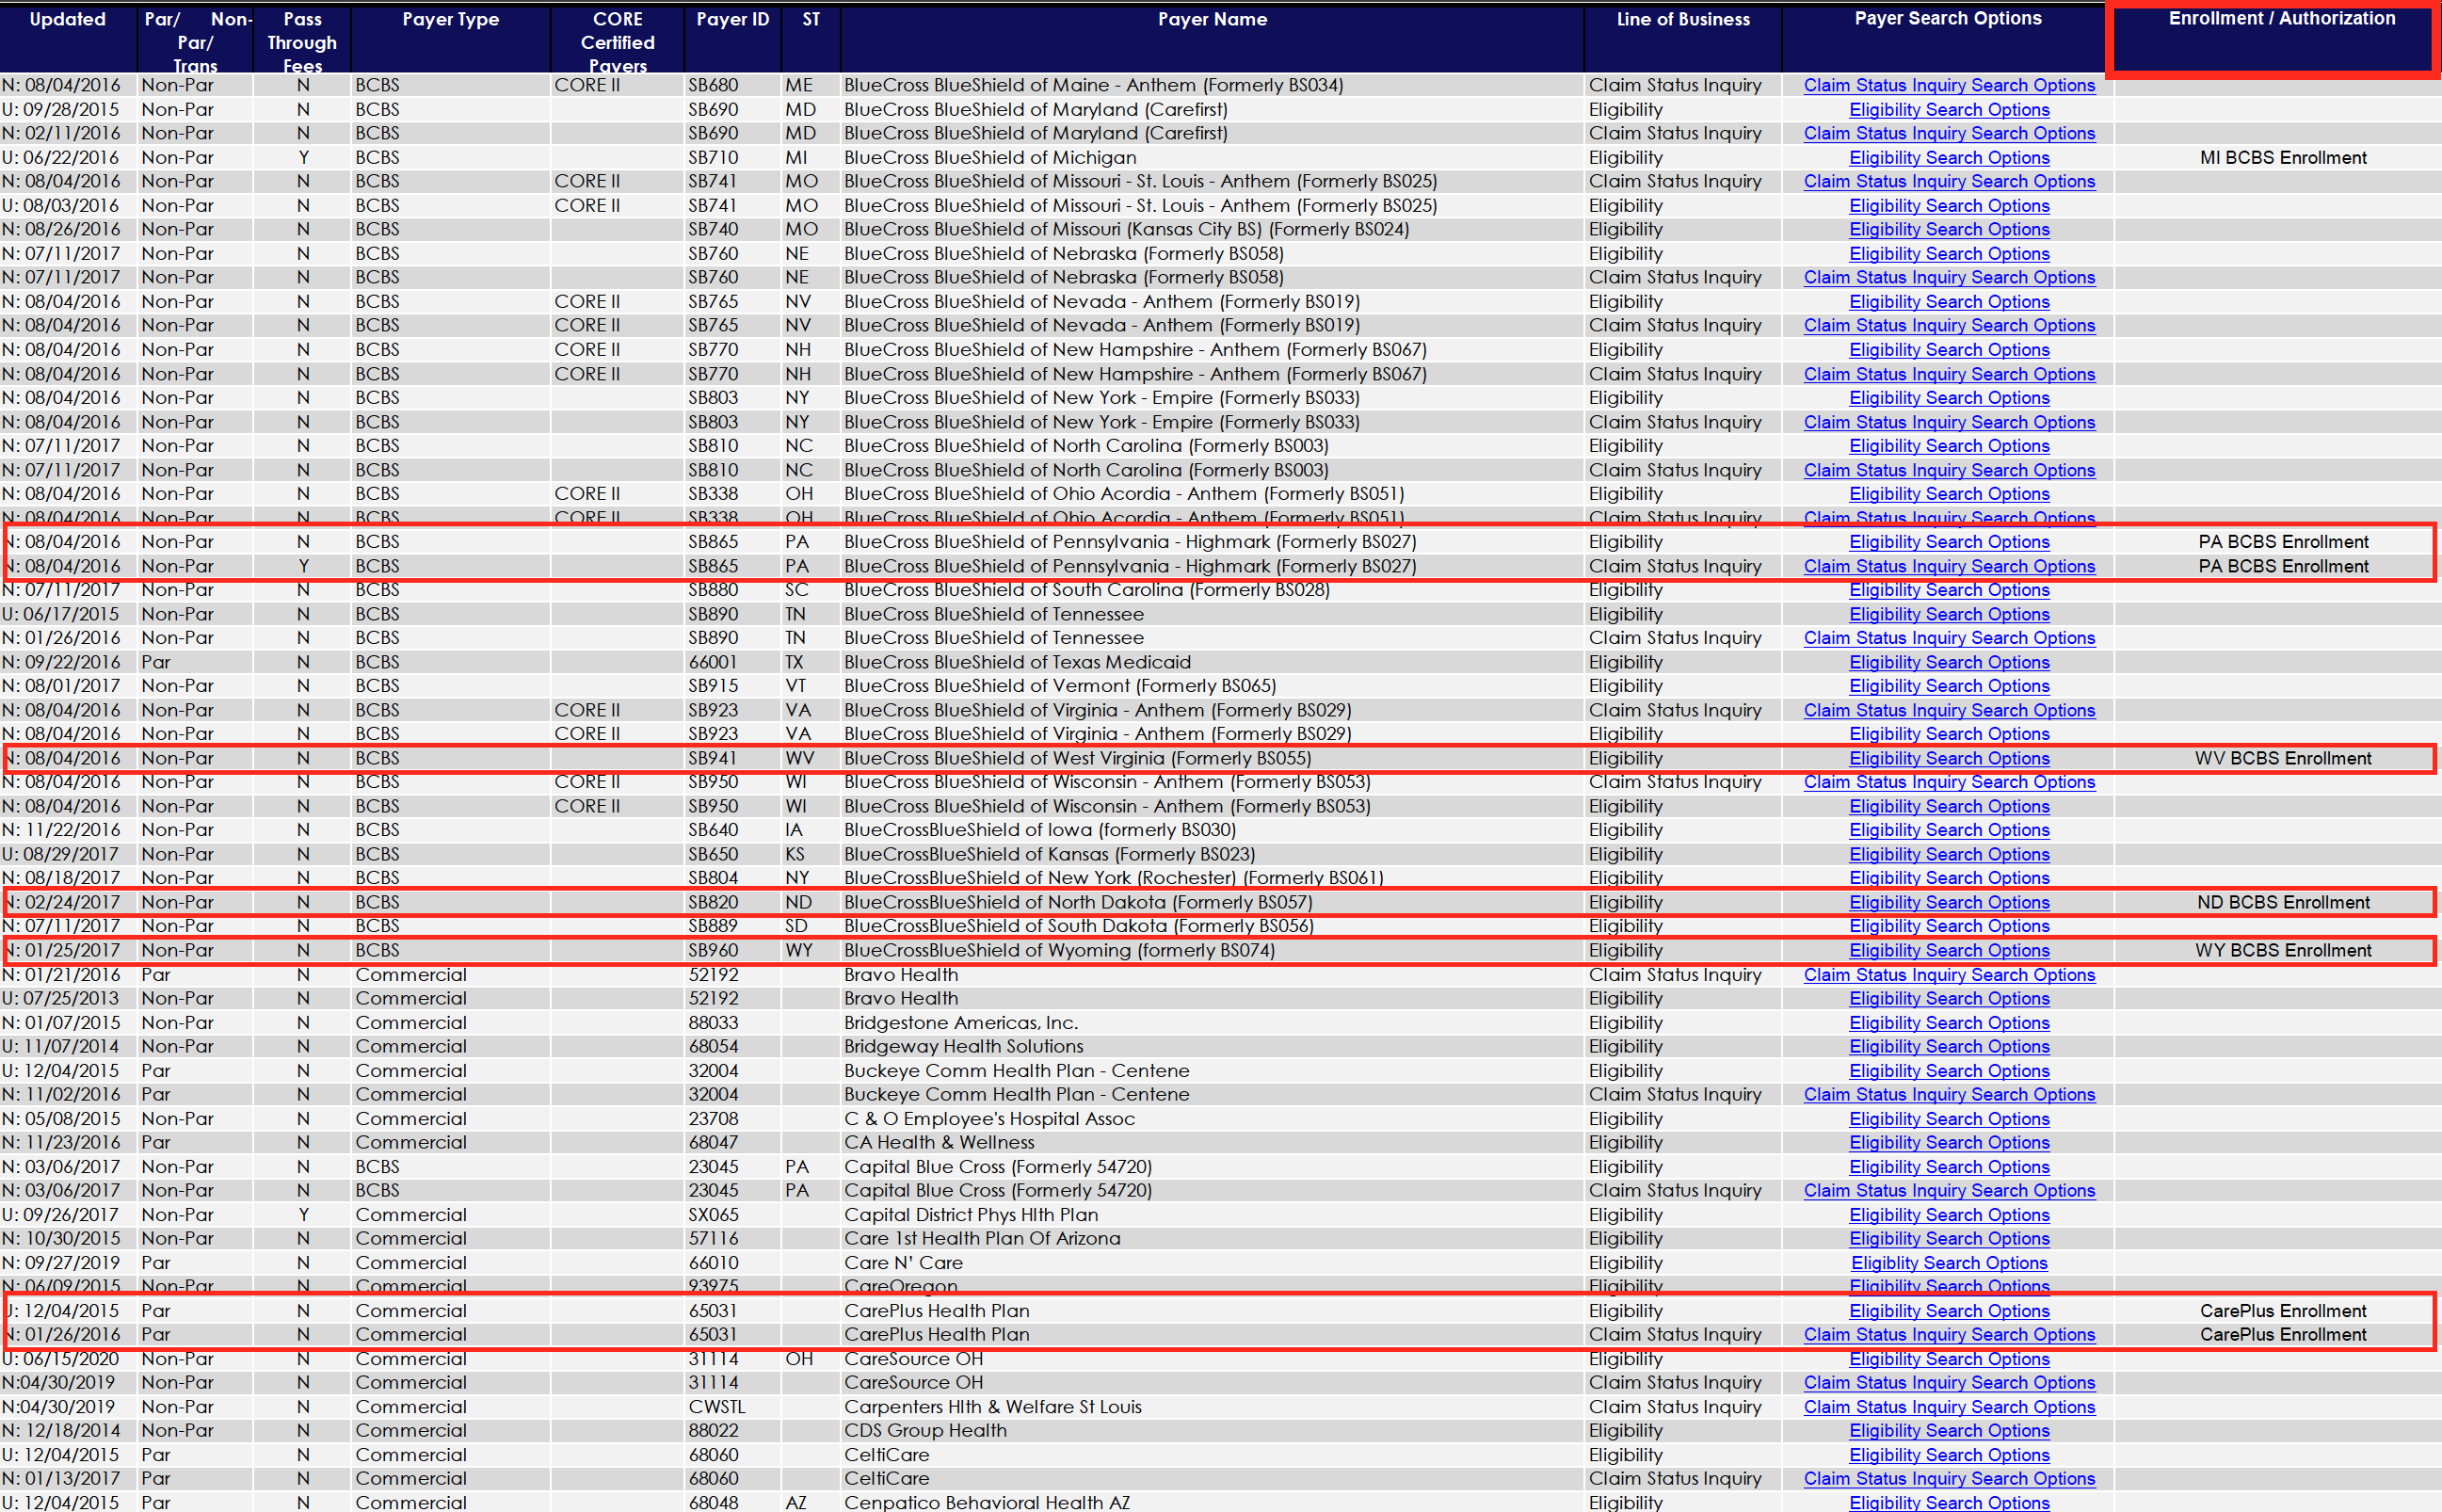Screen dimensions: 2442x1512
Task: Open Eligibility Search Options for West Virginia BCBS
Action: [x=1948, y=758]
